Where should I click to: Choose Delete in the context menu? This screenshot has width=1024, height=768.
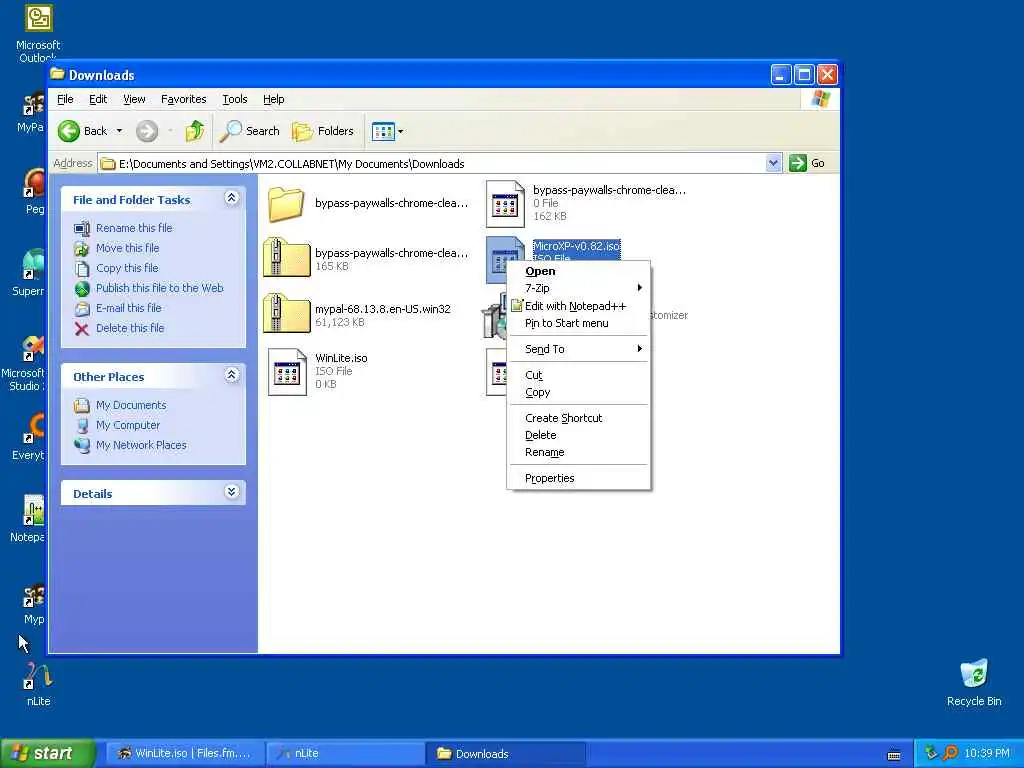point(579,435)
